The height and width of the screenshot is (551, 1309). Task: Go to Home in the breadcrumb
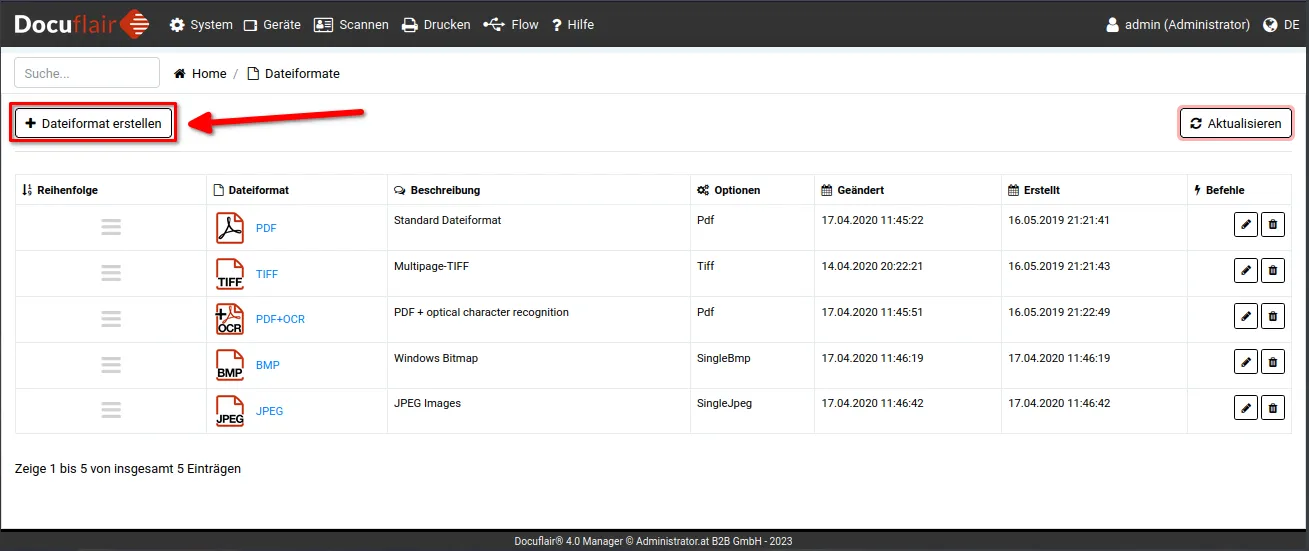[x=200, y=74]
